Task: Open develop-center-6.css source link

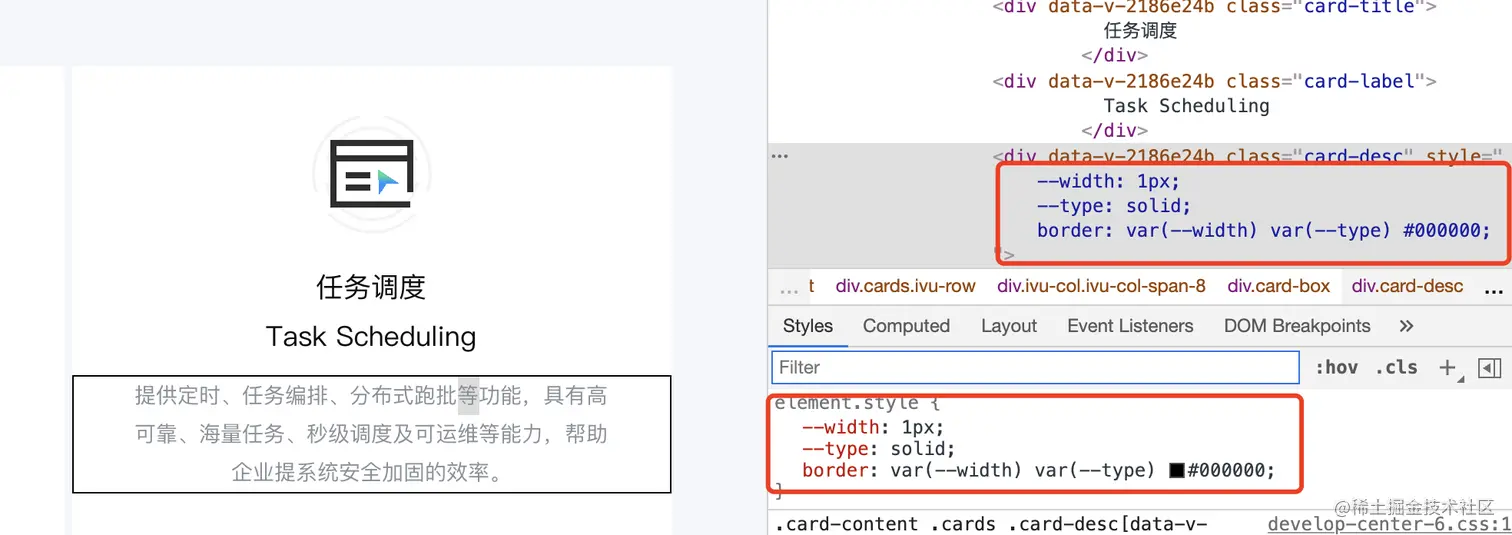Action: [x=1389, y=524]
